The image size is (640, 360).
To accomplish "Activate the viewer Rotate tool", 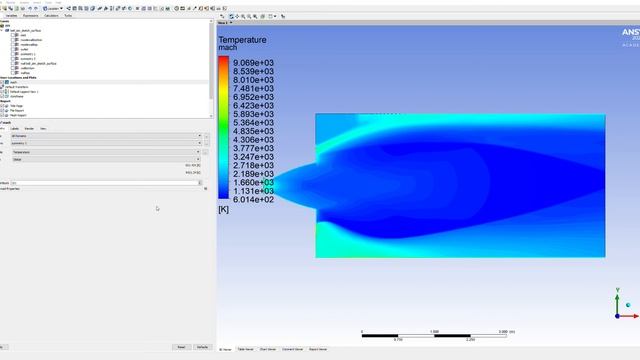I will click(231, 16).
